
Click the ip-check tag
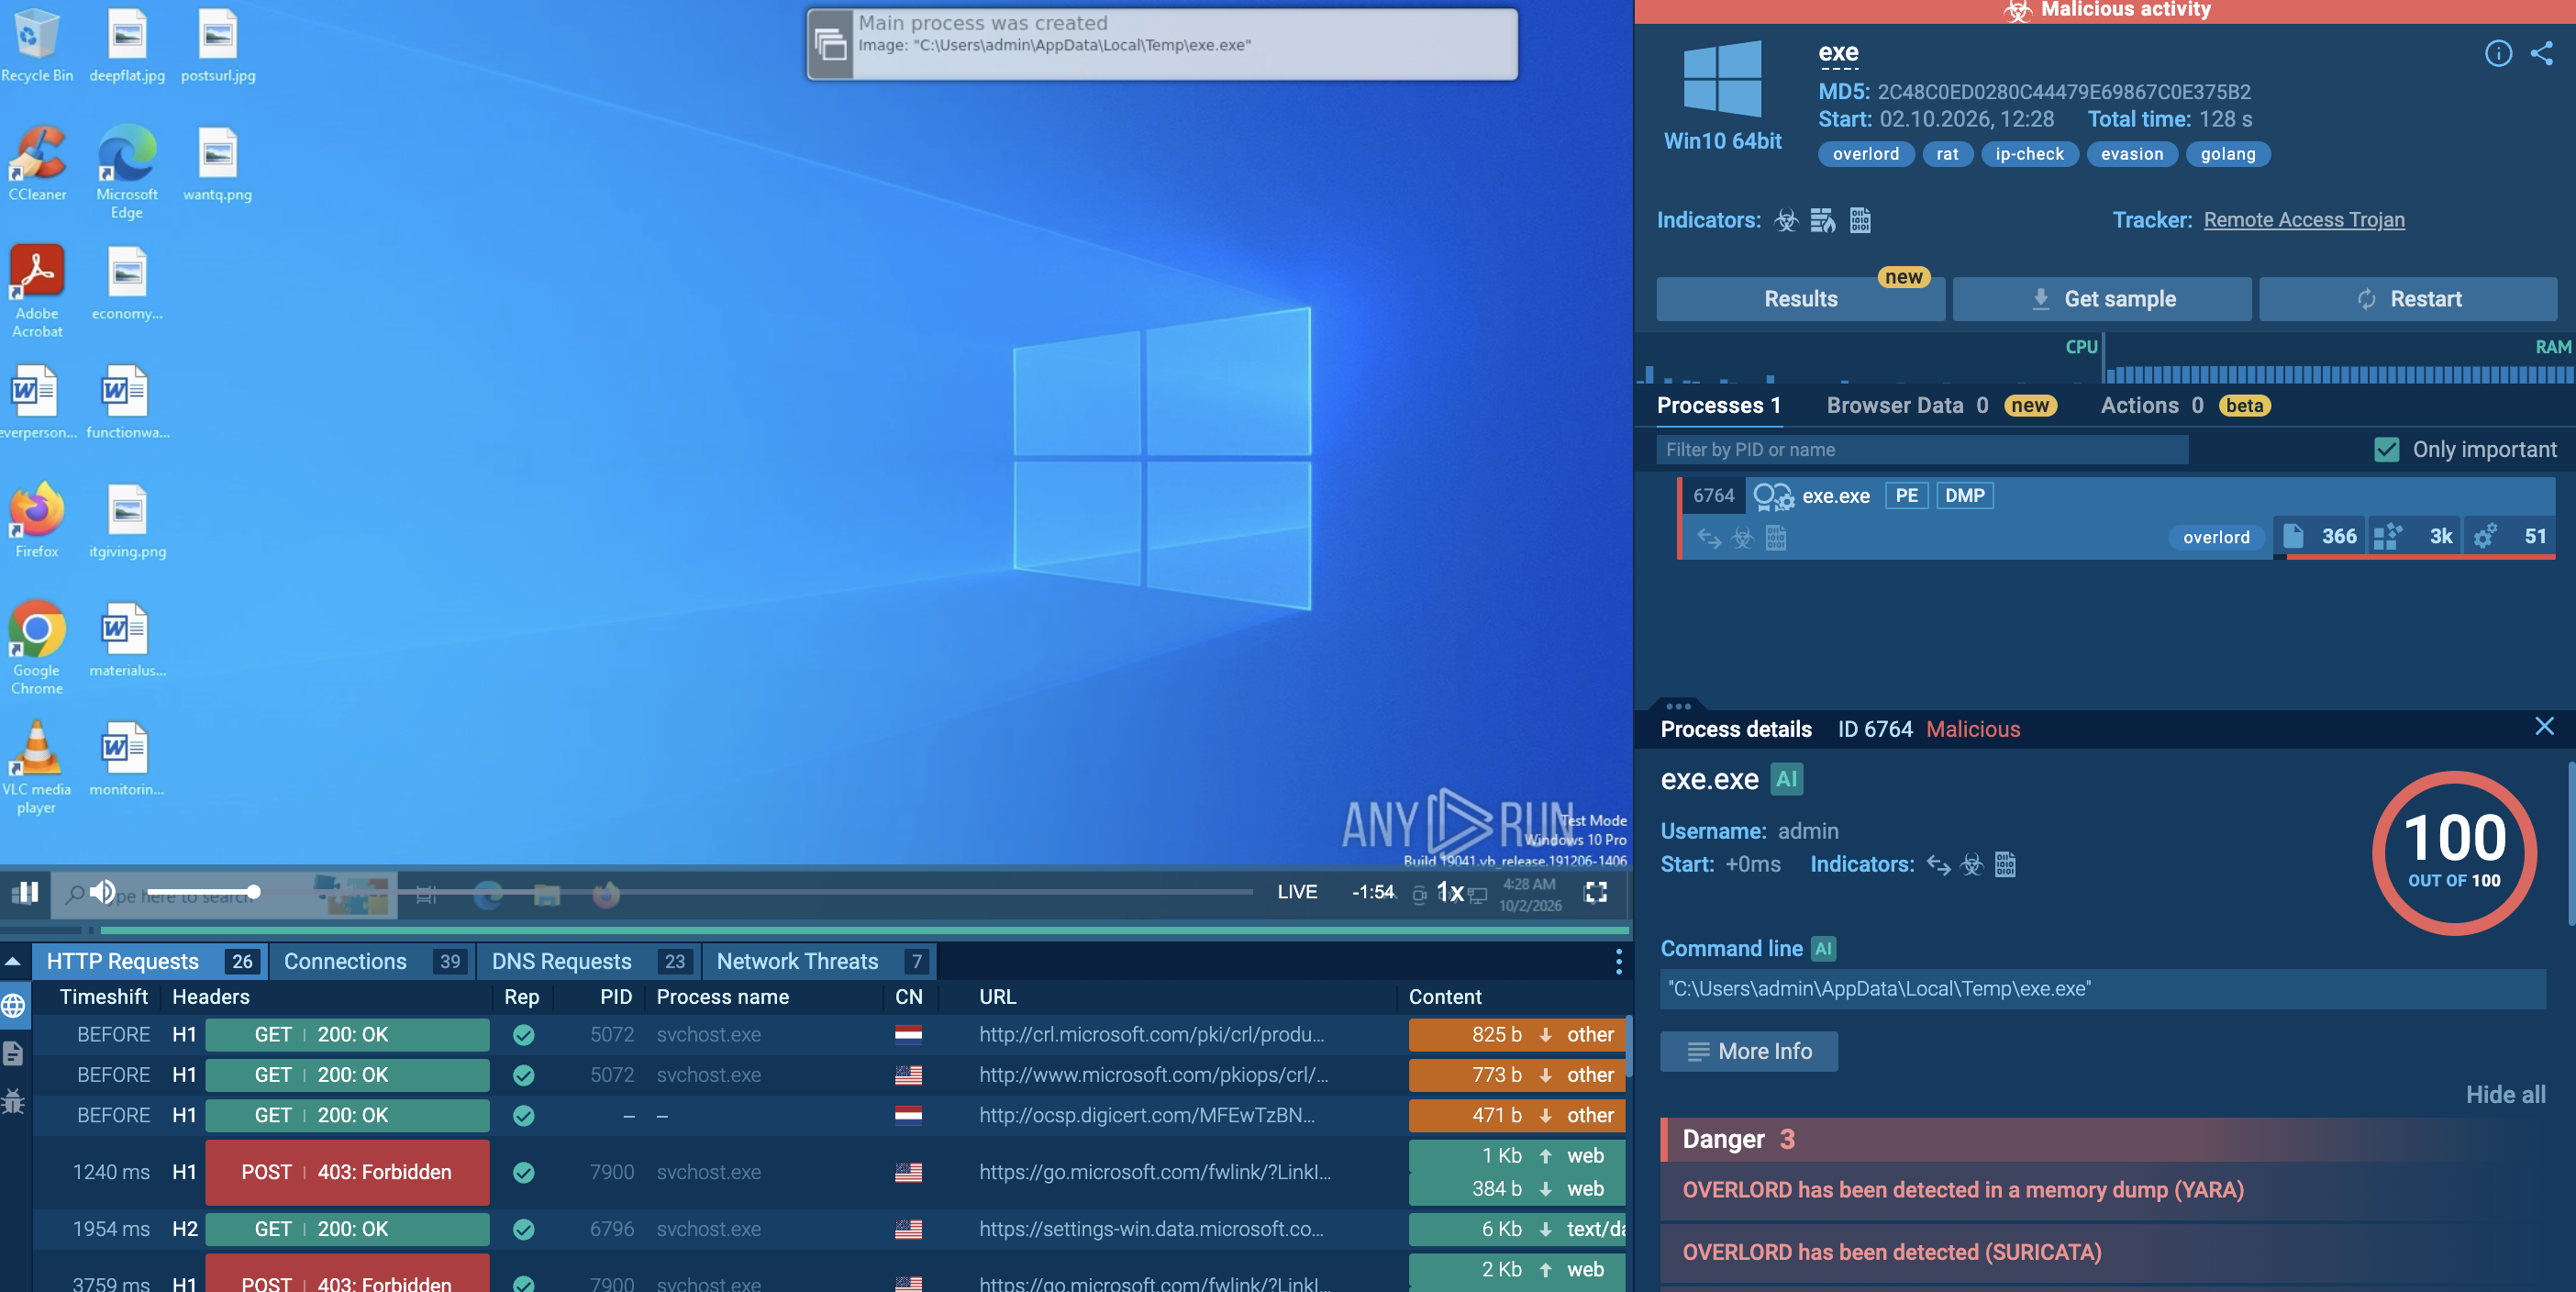pyautogui.click(x=2029, y=154)
